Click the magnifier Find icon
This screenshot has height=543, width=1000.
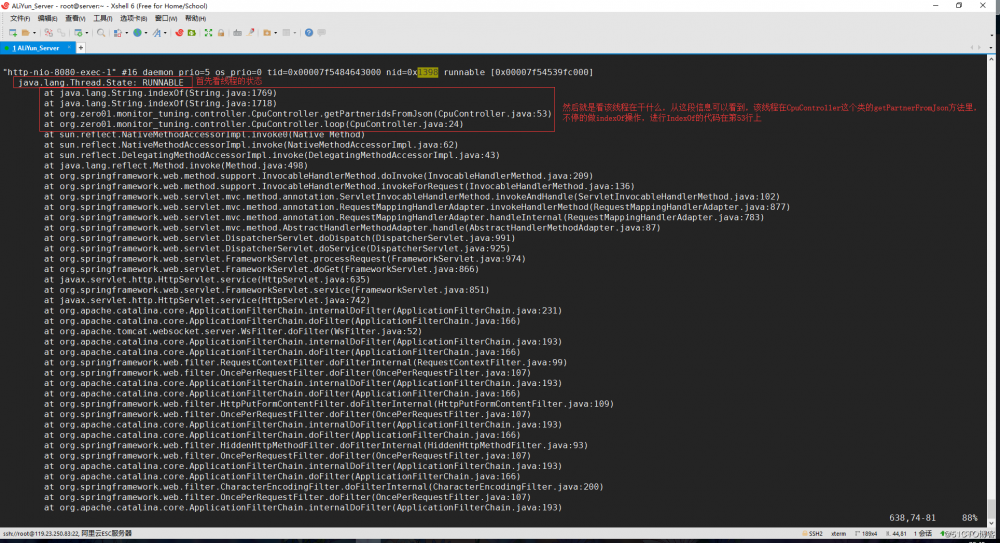coord(101,33)
